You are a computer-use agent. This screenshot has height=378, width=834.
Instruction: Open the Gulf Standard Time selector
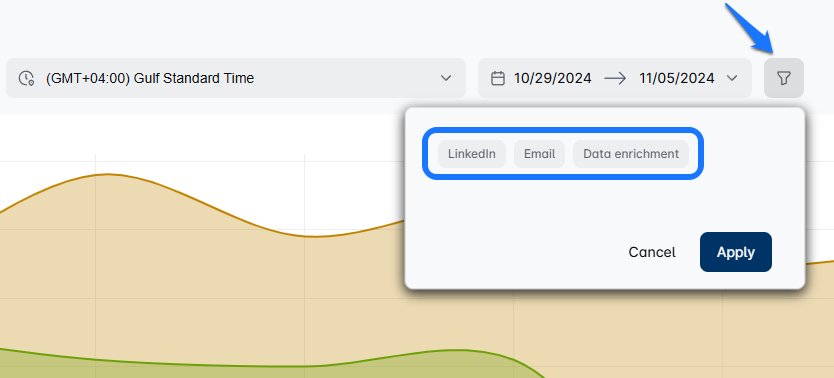(x=236, y=78)
